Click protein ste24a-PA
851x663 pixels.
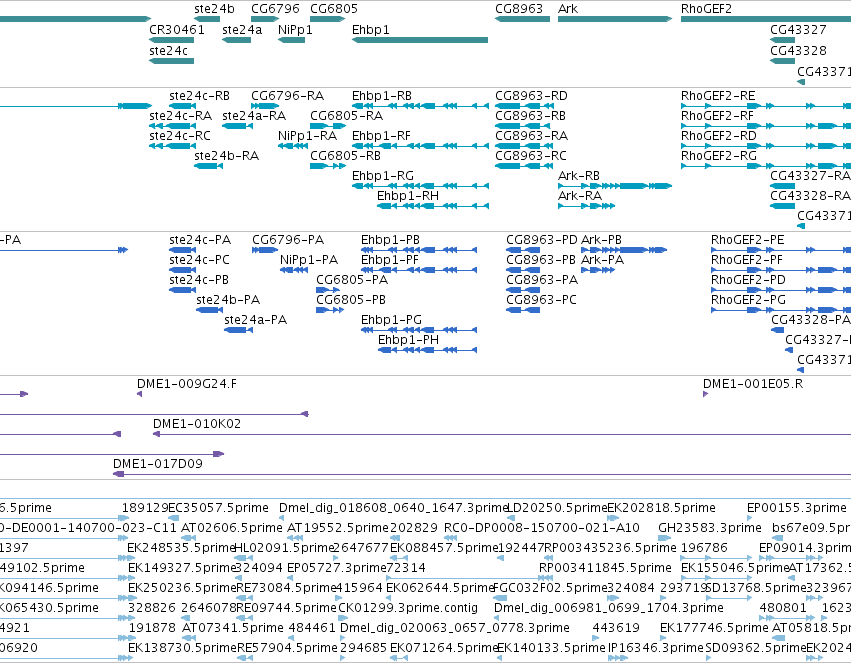click(255, 320)
